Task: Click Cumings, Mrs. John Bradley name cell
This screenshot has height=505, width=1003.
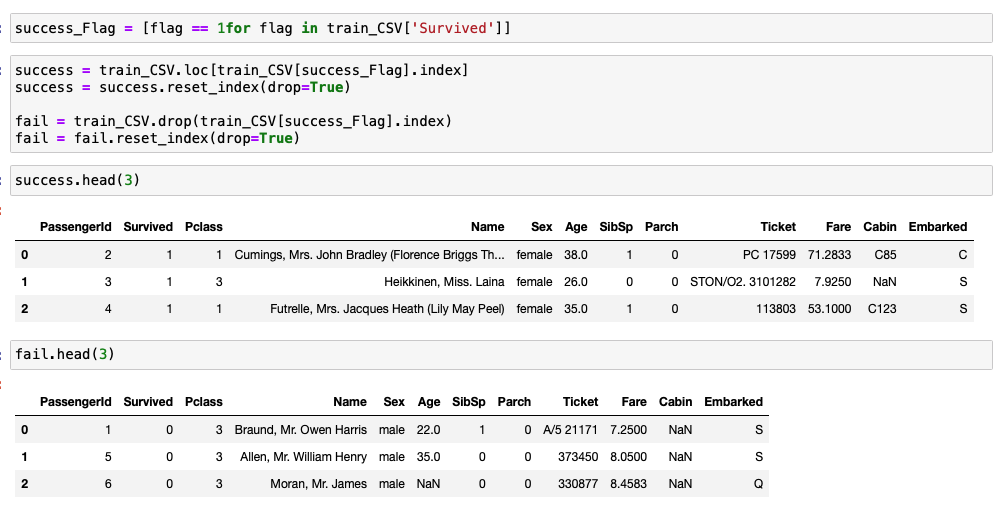Action: tap(369, 255)
